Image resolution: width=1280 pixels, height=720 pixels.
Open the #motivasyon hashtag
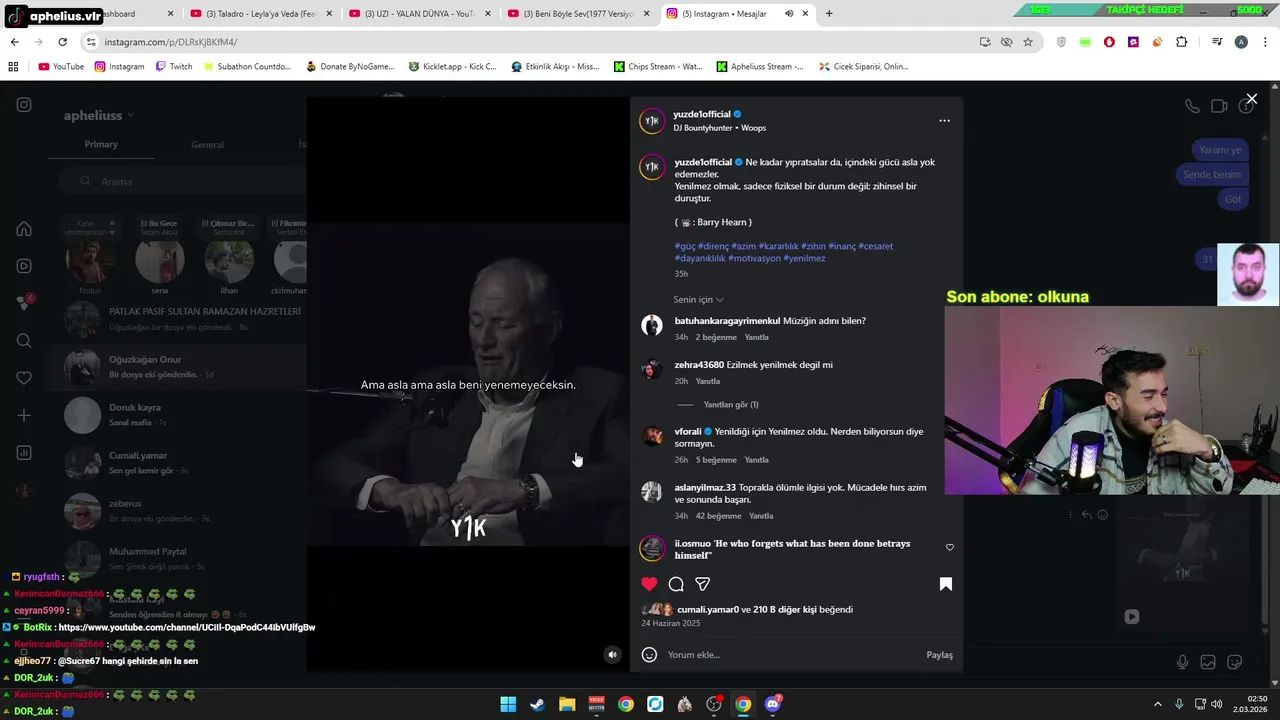pyautogui.click(x=755, y=258)
